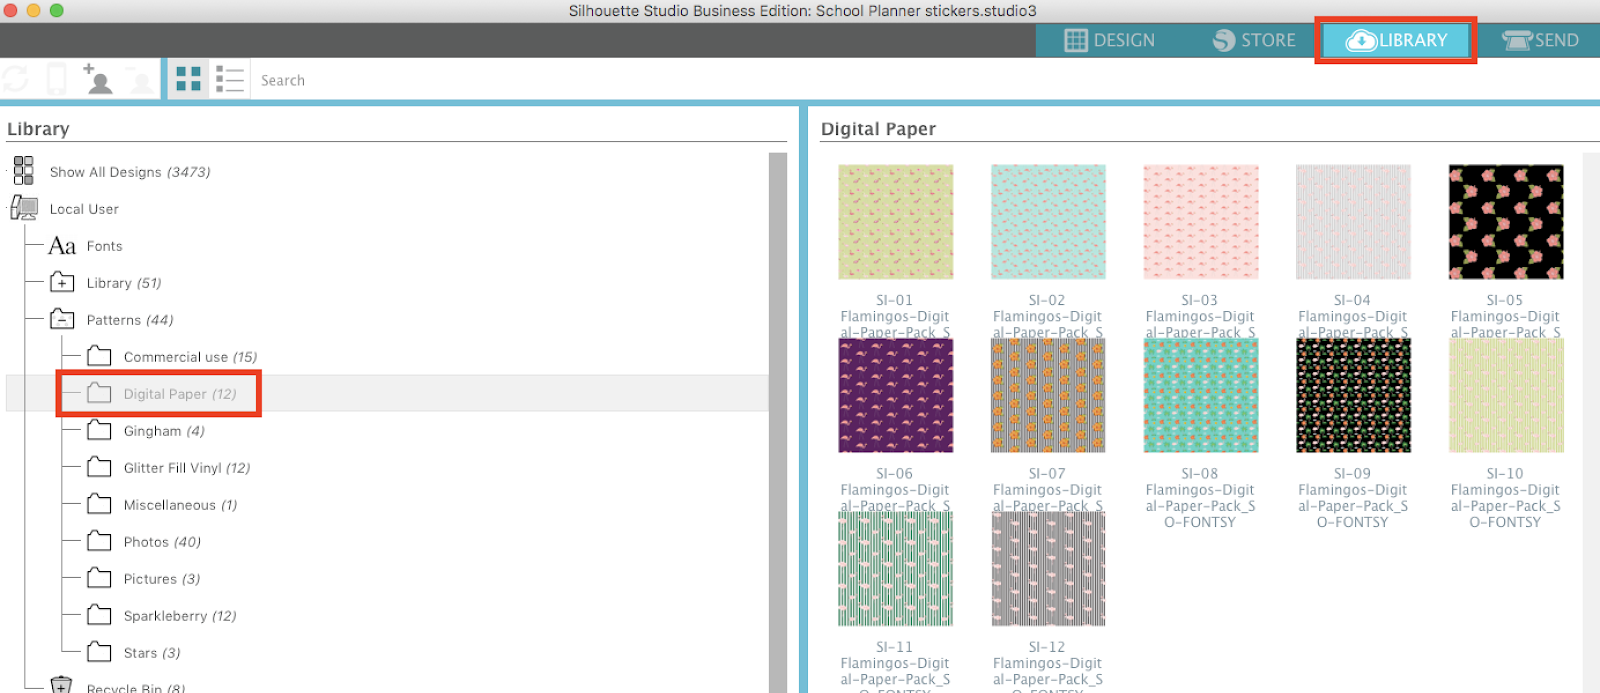Image resolution: width=1600 pixels, height=693 pixels.
Task: Open Gingham (4) folder
Action: pyautogui.click(x=164, y=431)
